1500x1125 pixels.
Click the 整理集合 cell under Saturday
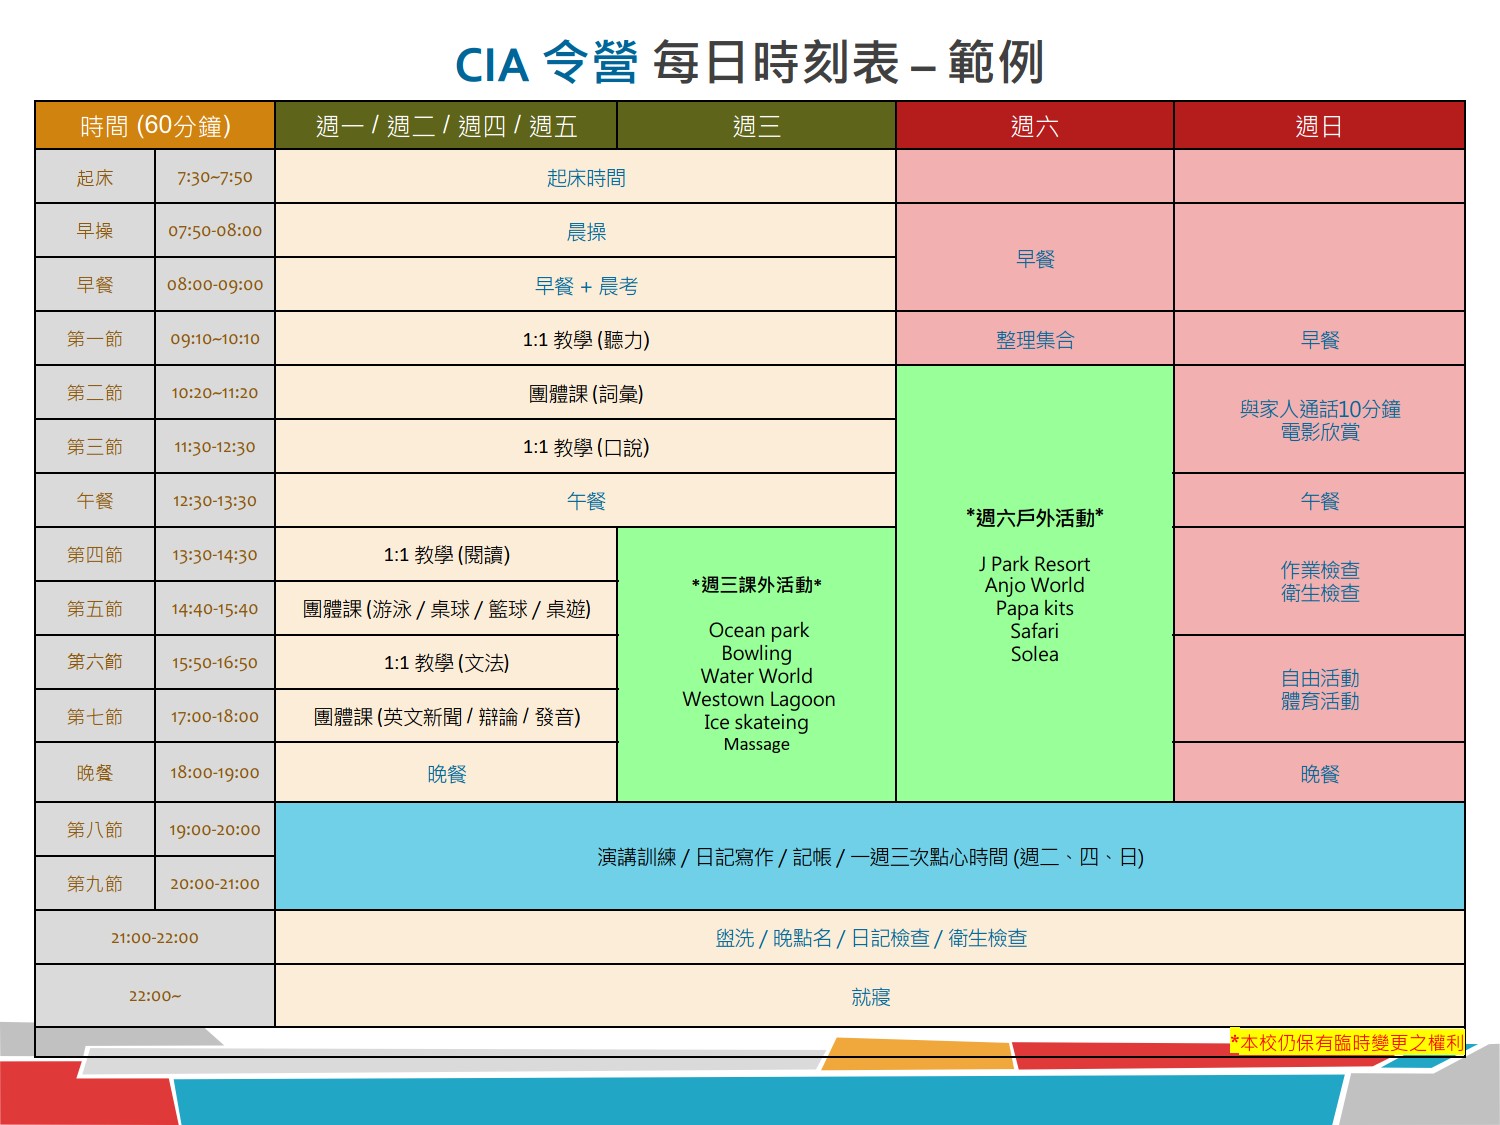pos(1034,340)
